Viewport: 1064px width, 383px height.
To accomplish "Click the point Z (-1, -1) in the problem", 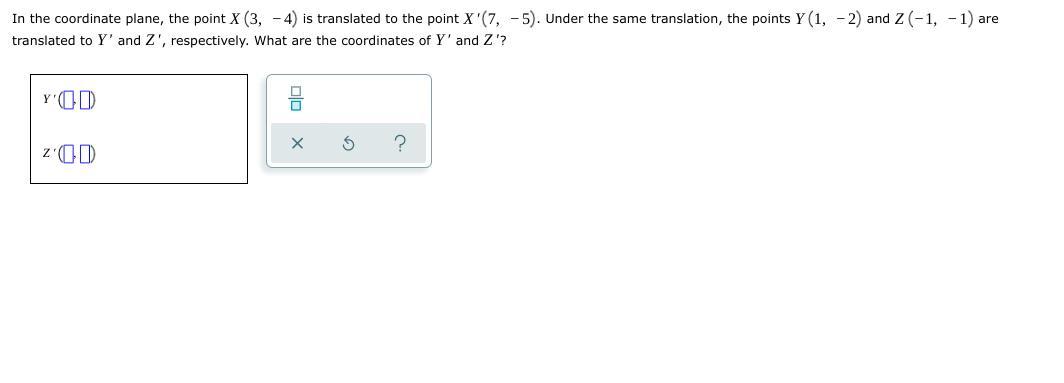I will (934, 19).
